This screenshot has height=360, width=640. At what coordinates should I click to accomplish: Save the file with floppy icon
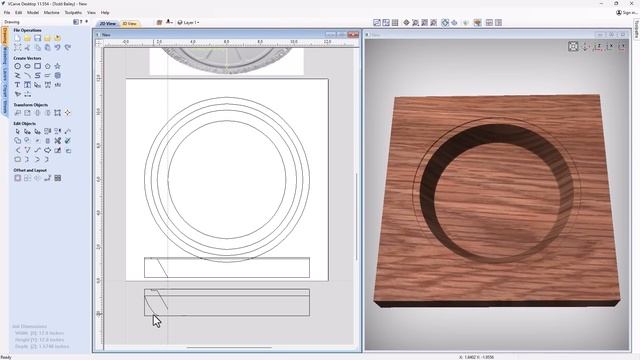[38, 38]
